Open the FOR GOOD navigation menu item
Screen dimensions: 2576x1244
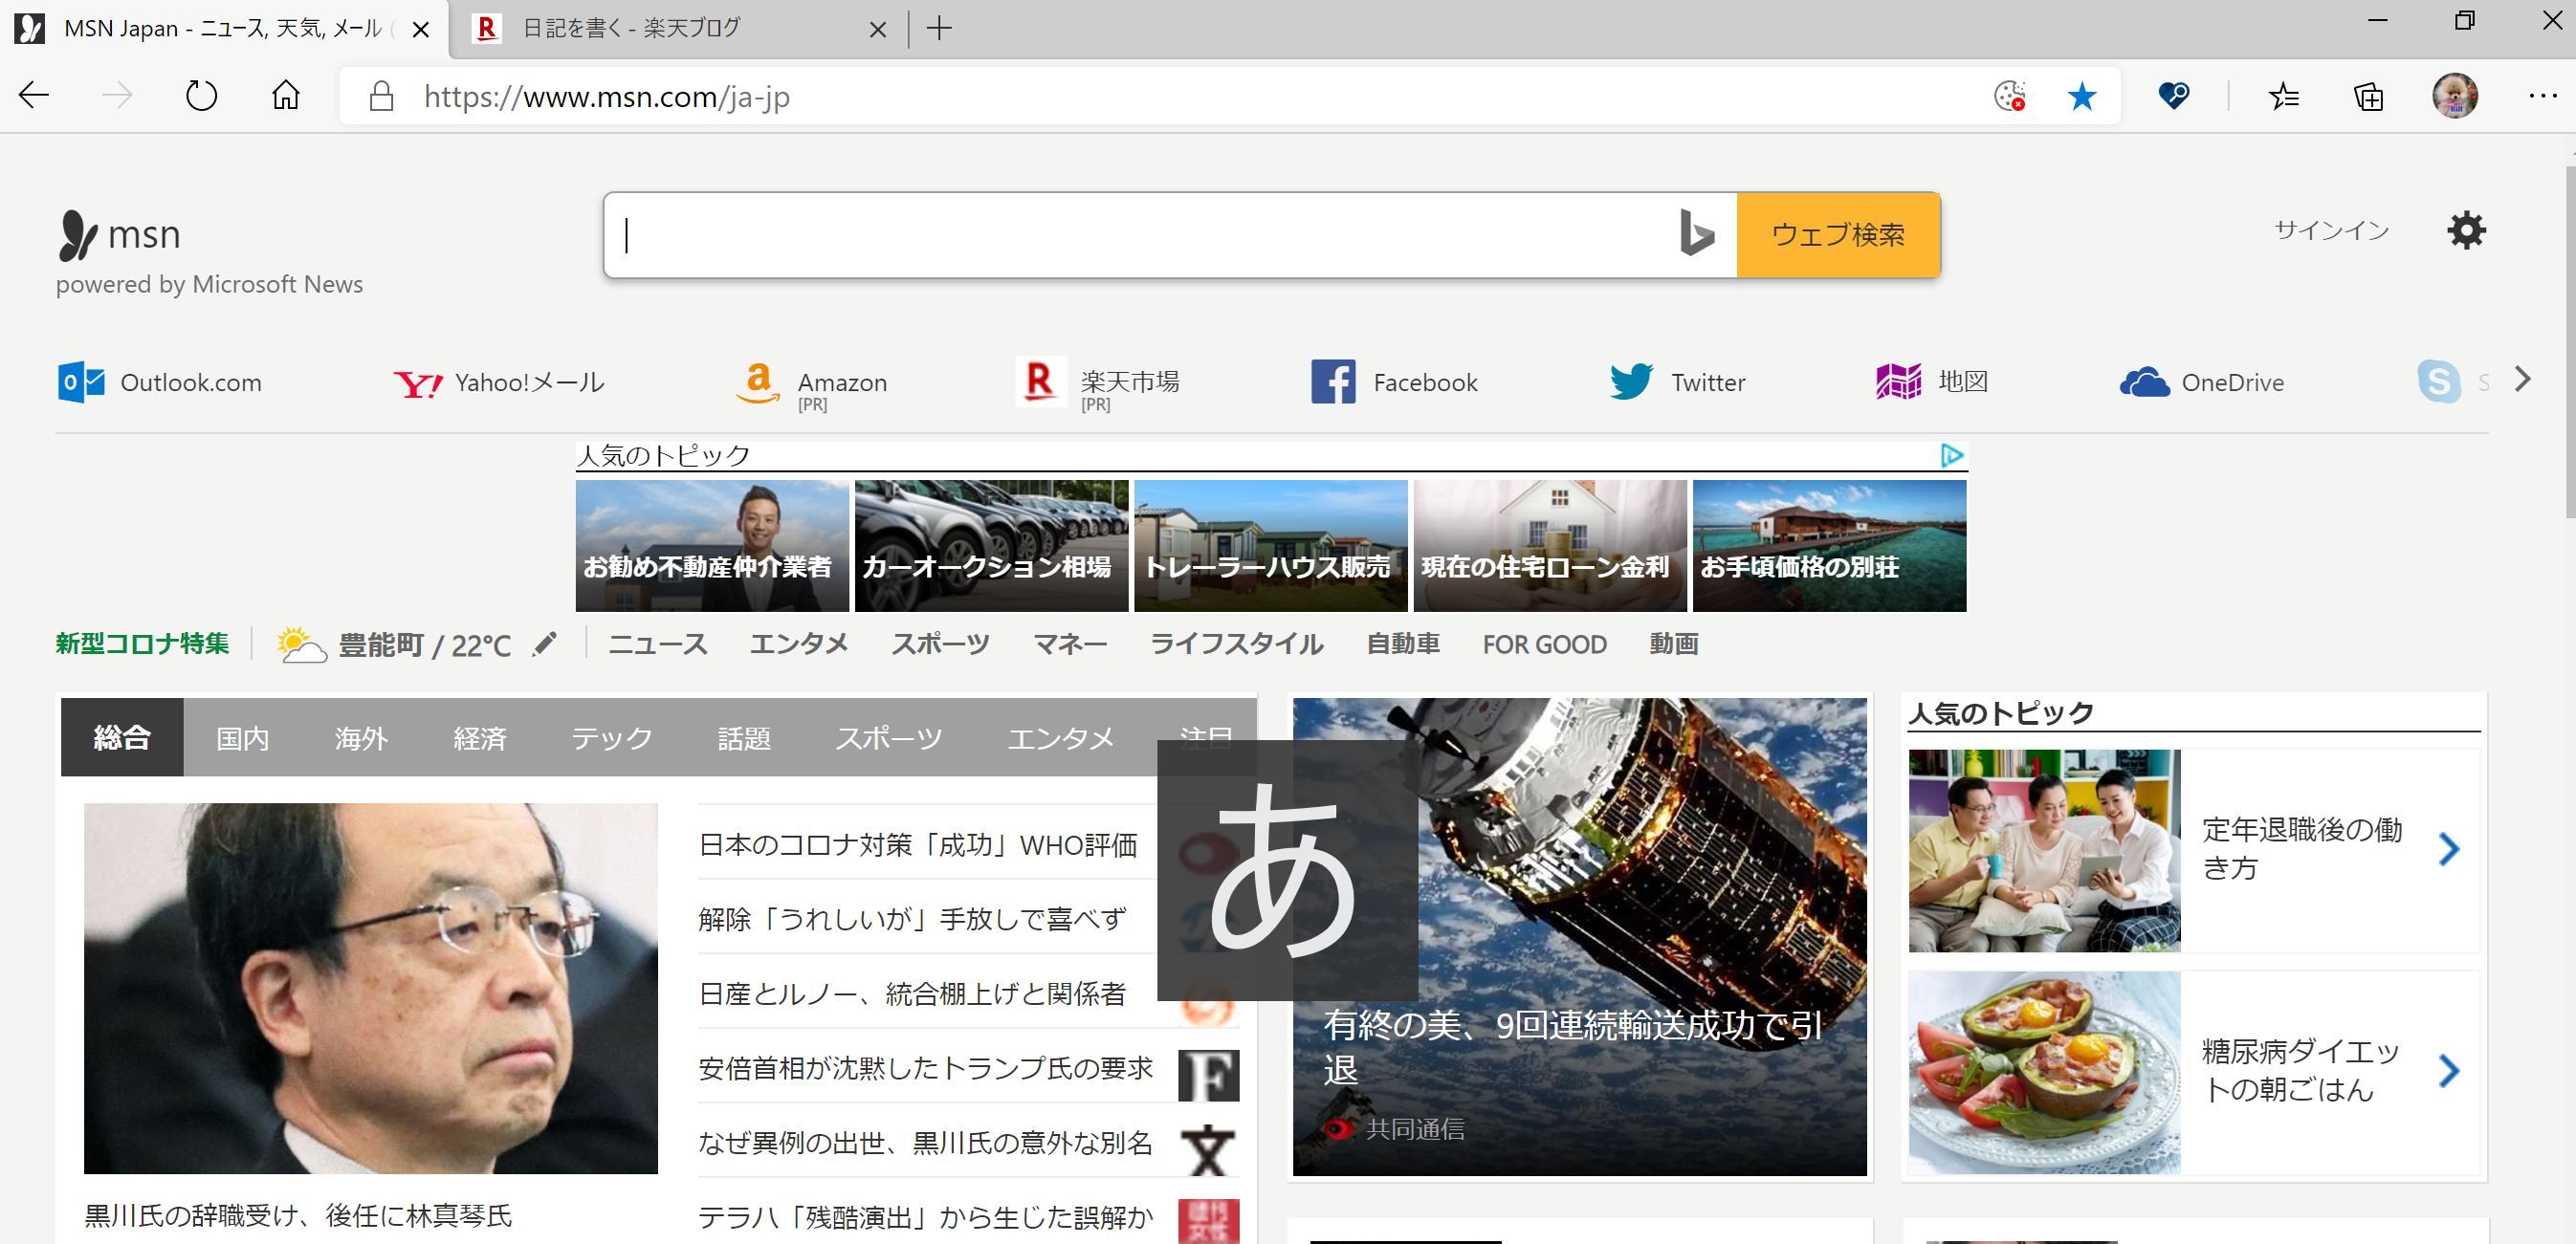pyautogui.click(x=1545, y=644)
